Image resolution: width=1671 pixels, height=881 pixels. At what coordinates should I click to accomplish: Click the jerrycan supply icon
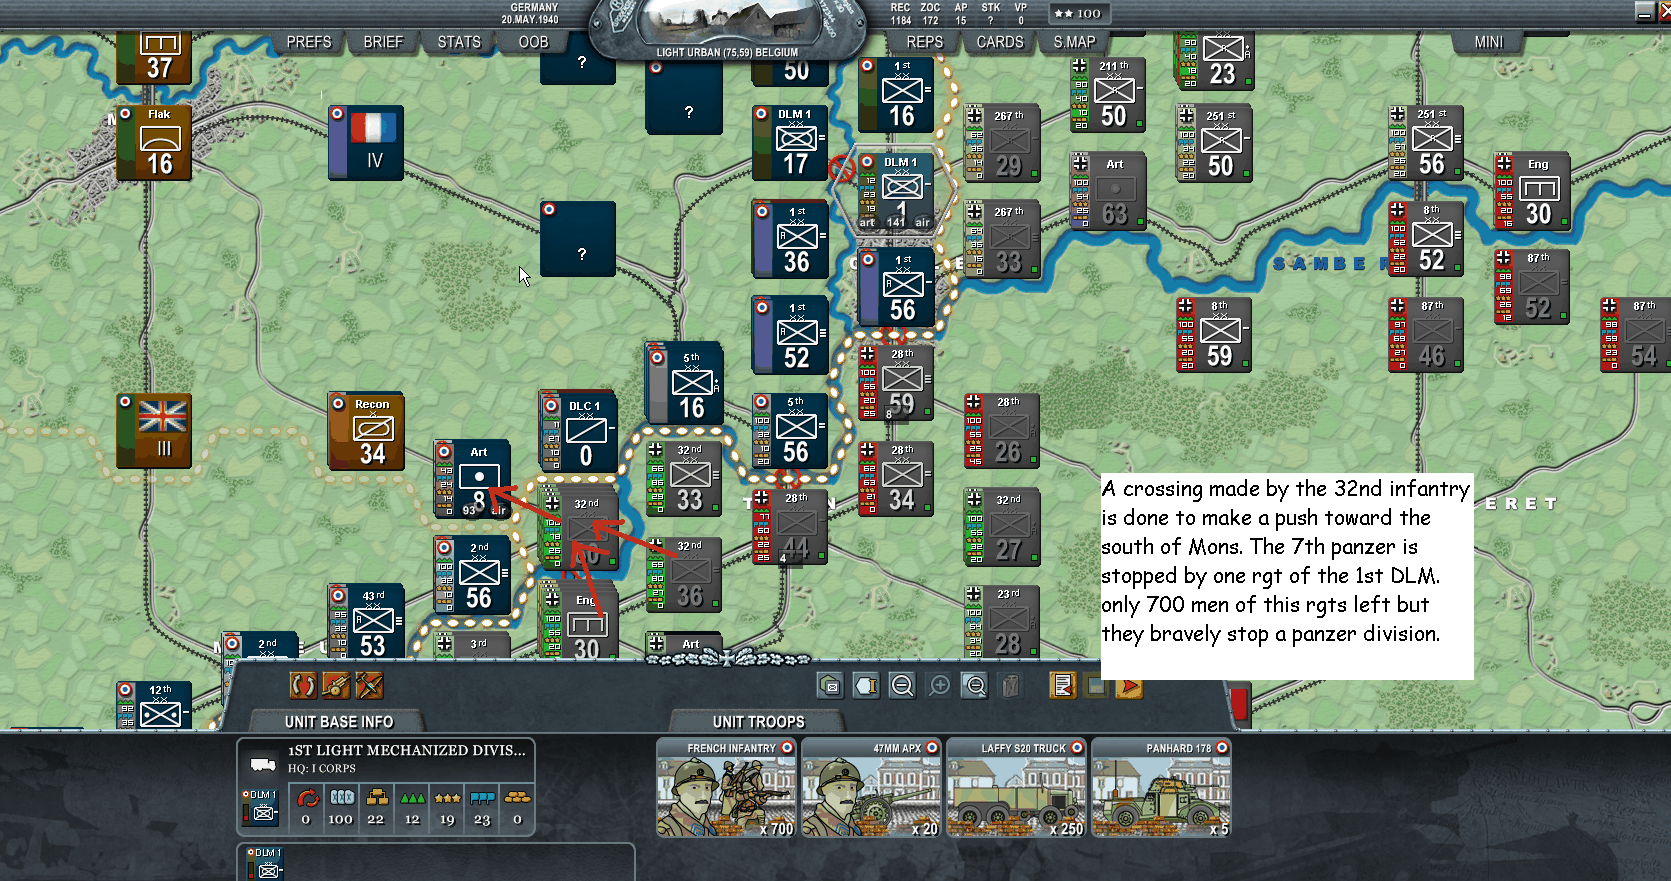[x=1011, y=685]
